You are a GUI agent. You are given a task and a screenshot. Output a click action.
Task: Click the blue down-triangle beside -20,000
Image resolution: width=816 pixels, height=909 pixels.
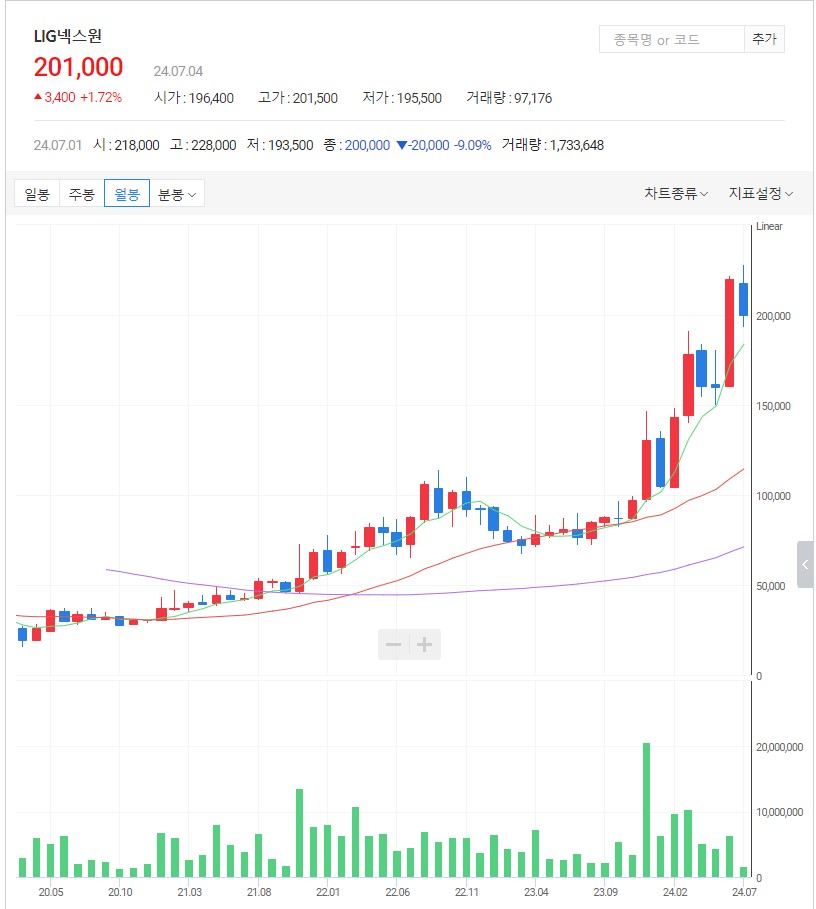click(x=401, y=145)
